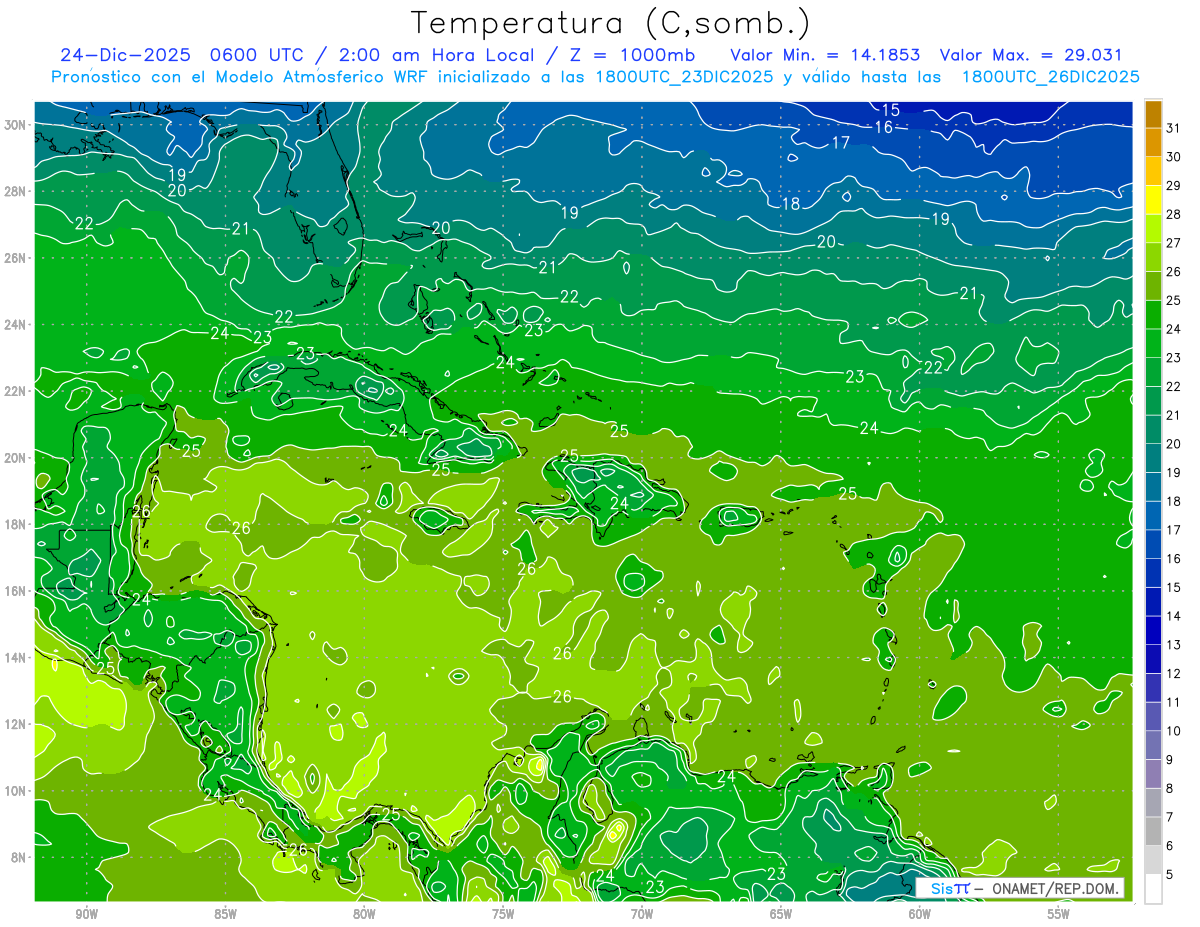The width and height of the screenshot is (1200, 927).
Task: Click the orange swatch between 30 and 31
Action: [1153, 143]
